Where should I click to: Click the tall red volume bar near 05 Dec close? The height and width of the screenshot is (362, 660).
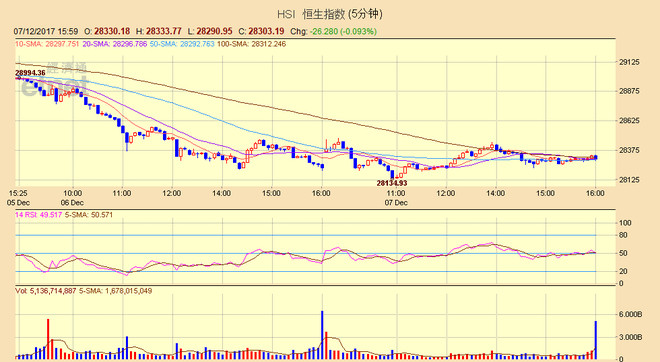[48, 339]
